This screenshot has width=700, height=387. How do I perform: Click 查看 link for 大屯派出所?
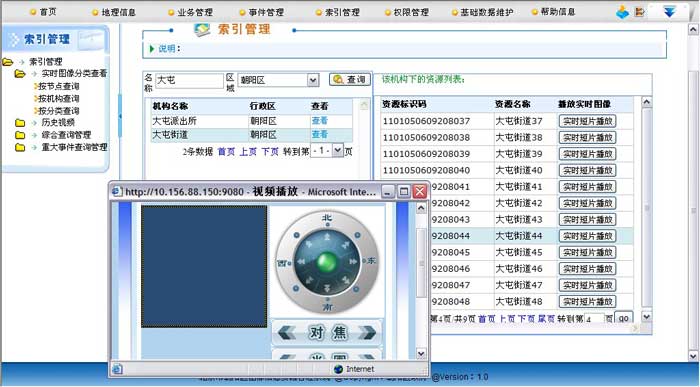pos(320,121)
